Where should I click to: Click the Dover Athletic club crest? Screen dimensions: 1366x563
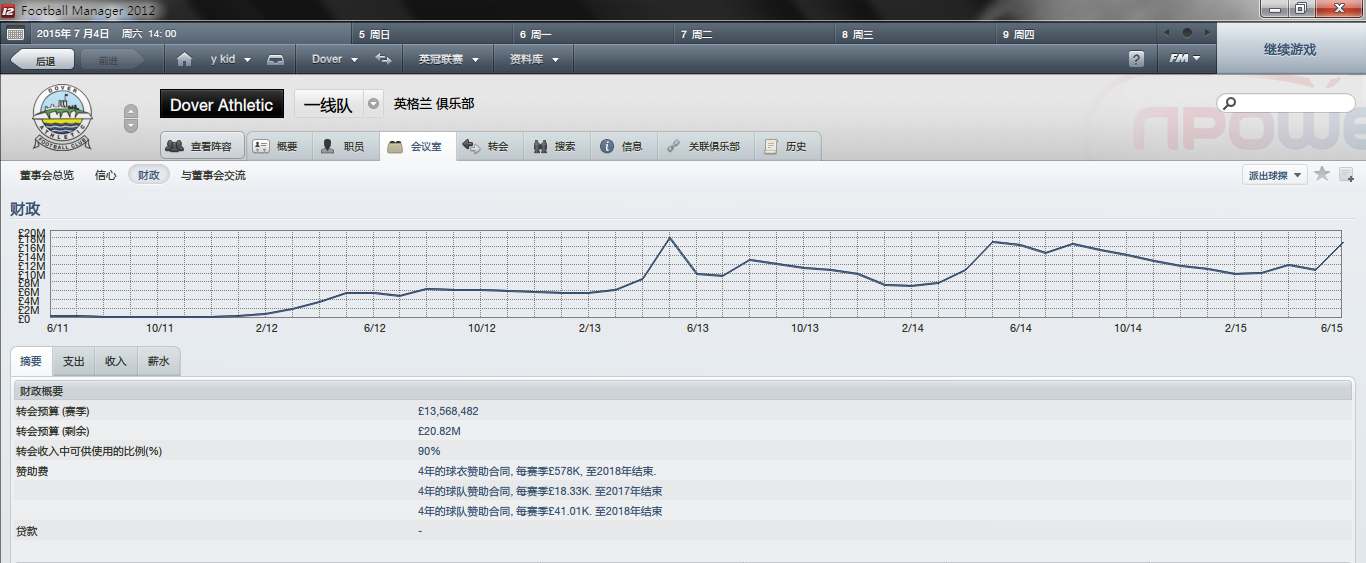pyautogui.click(x=62, y=118)
